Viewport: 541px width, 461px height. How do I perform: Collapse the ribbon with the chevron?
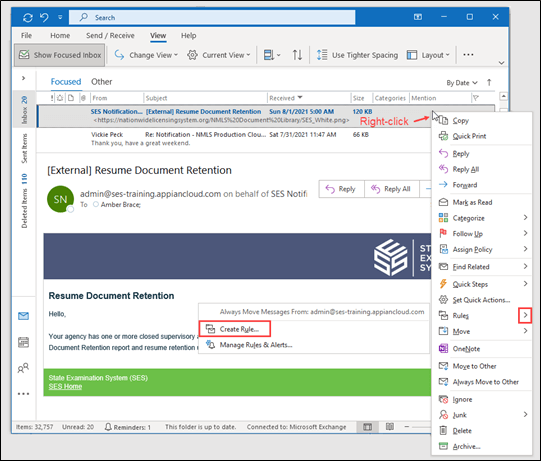point(501,63)
